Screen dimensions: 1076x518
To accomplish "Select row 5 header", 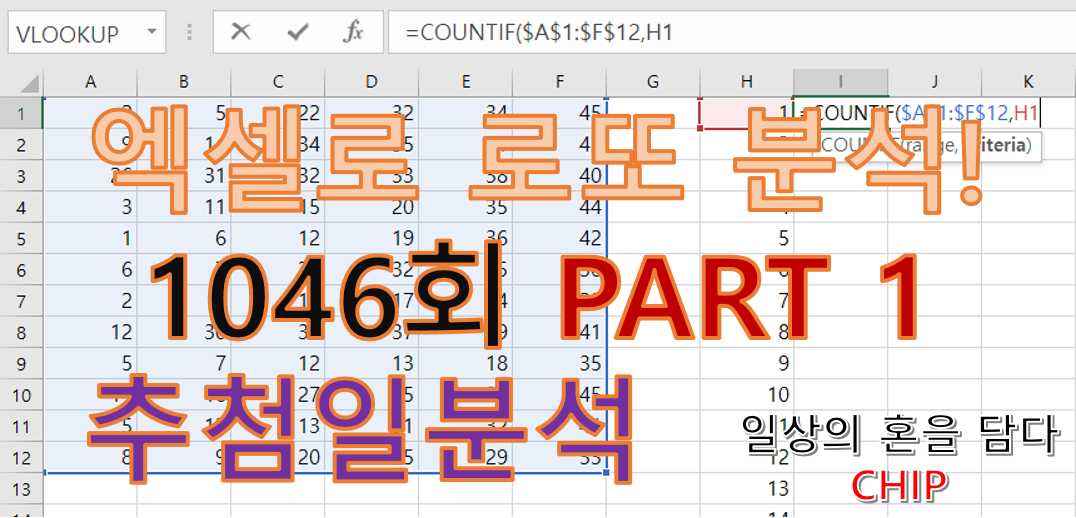I will click(x=21, y=238).
